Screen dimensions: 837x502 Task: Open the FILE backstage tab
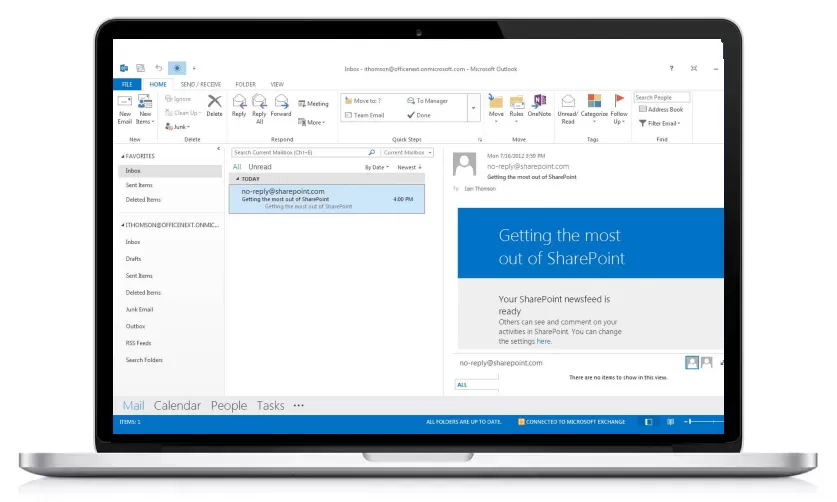[x=127, y=84]
